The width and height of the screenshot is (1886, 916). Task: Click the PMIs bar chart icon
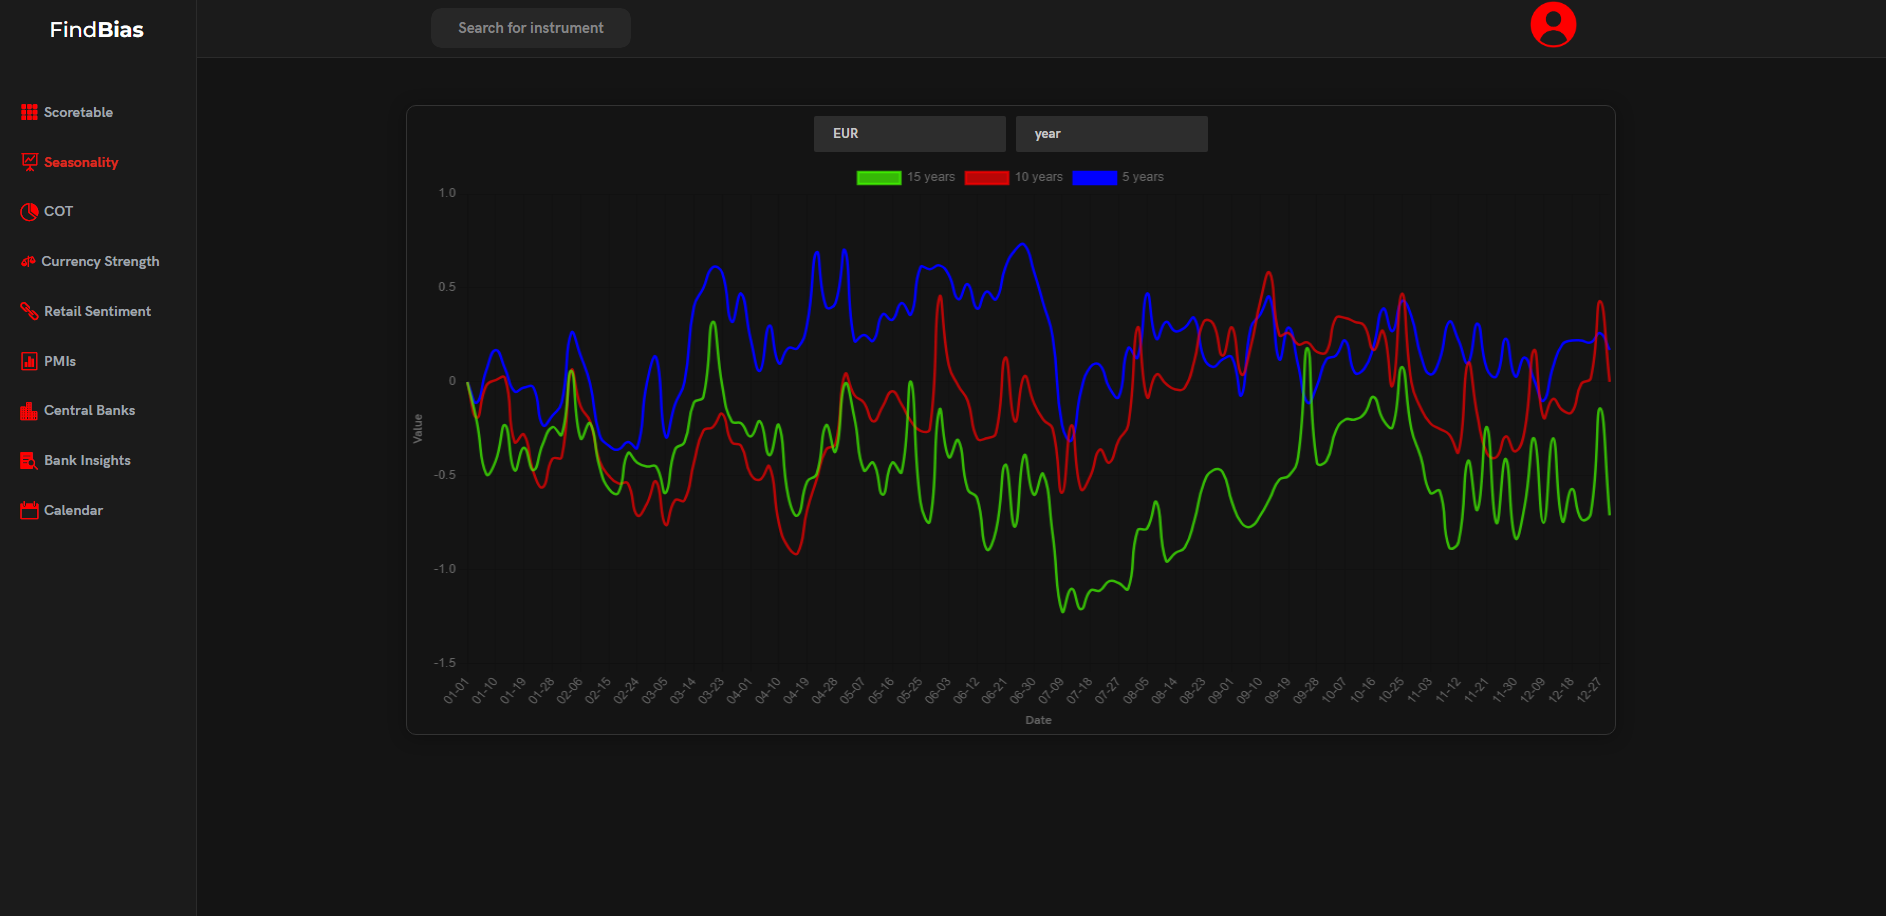[x=29, y=361]
